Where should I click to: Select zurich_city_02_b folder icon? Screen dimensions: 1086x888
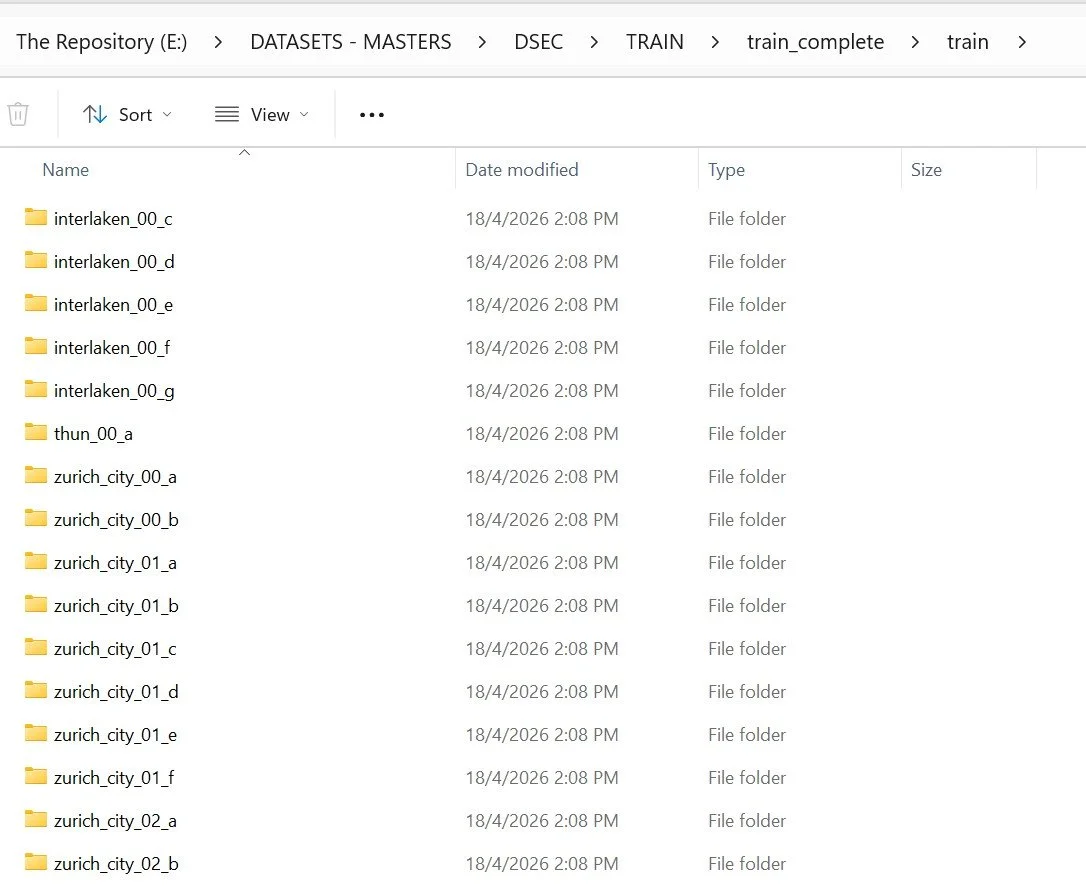tap(35, 862)
